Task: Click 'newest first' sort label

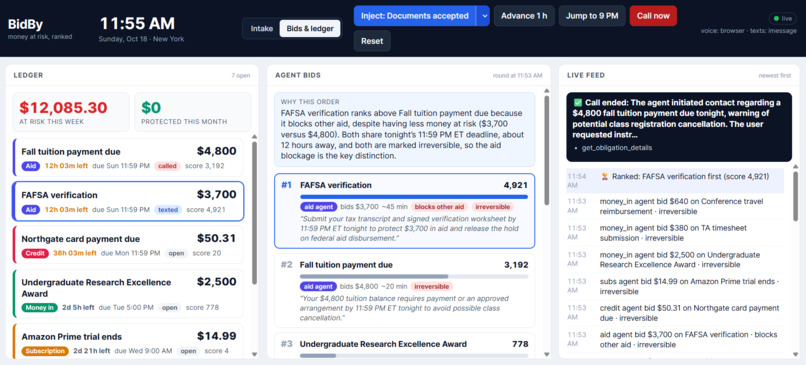Action: (x=775, y=76)
